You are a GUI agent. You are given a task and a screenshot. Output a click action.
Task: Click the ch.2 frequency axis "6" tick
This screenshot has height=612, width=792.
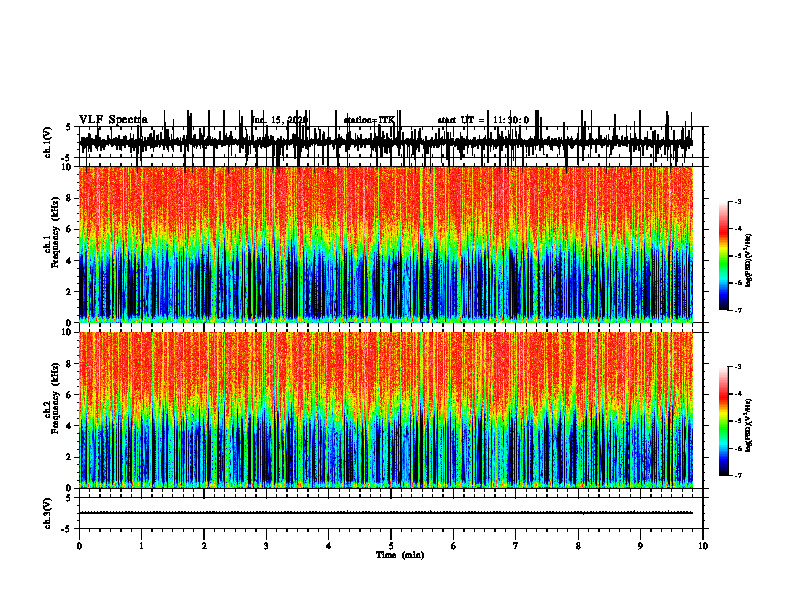(70, 395)
